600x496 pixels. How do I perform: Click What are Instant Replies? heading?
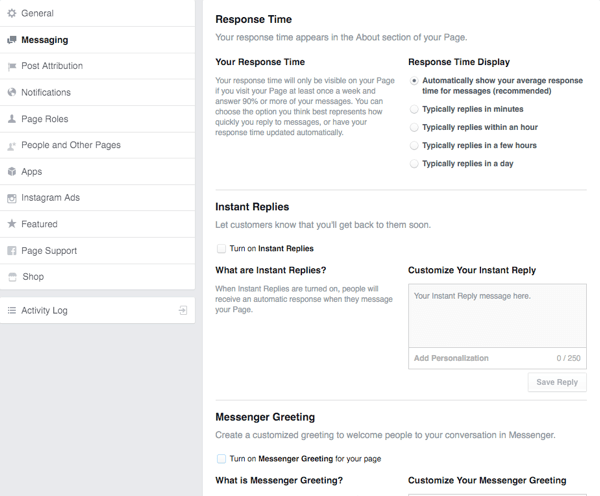tap(271, 270)
